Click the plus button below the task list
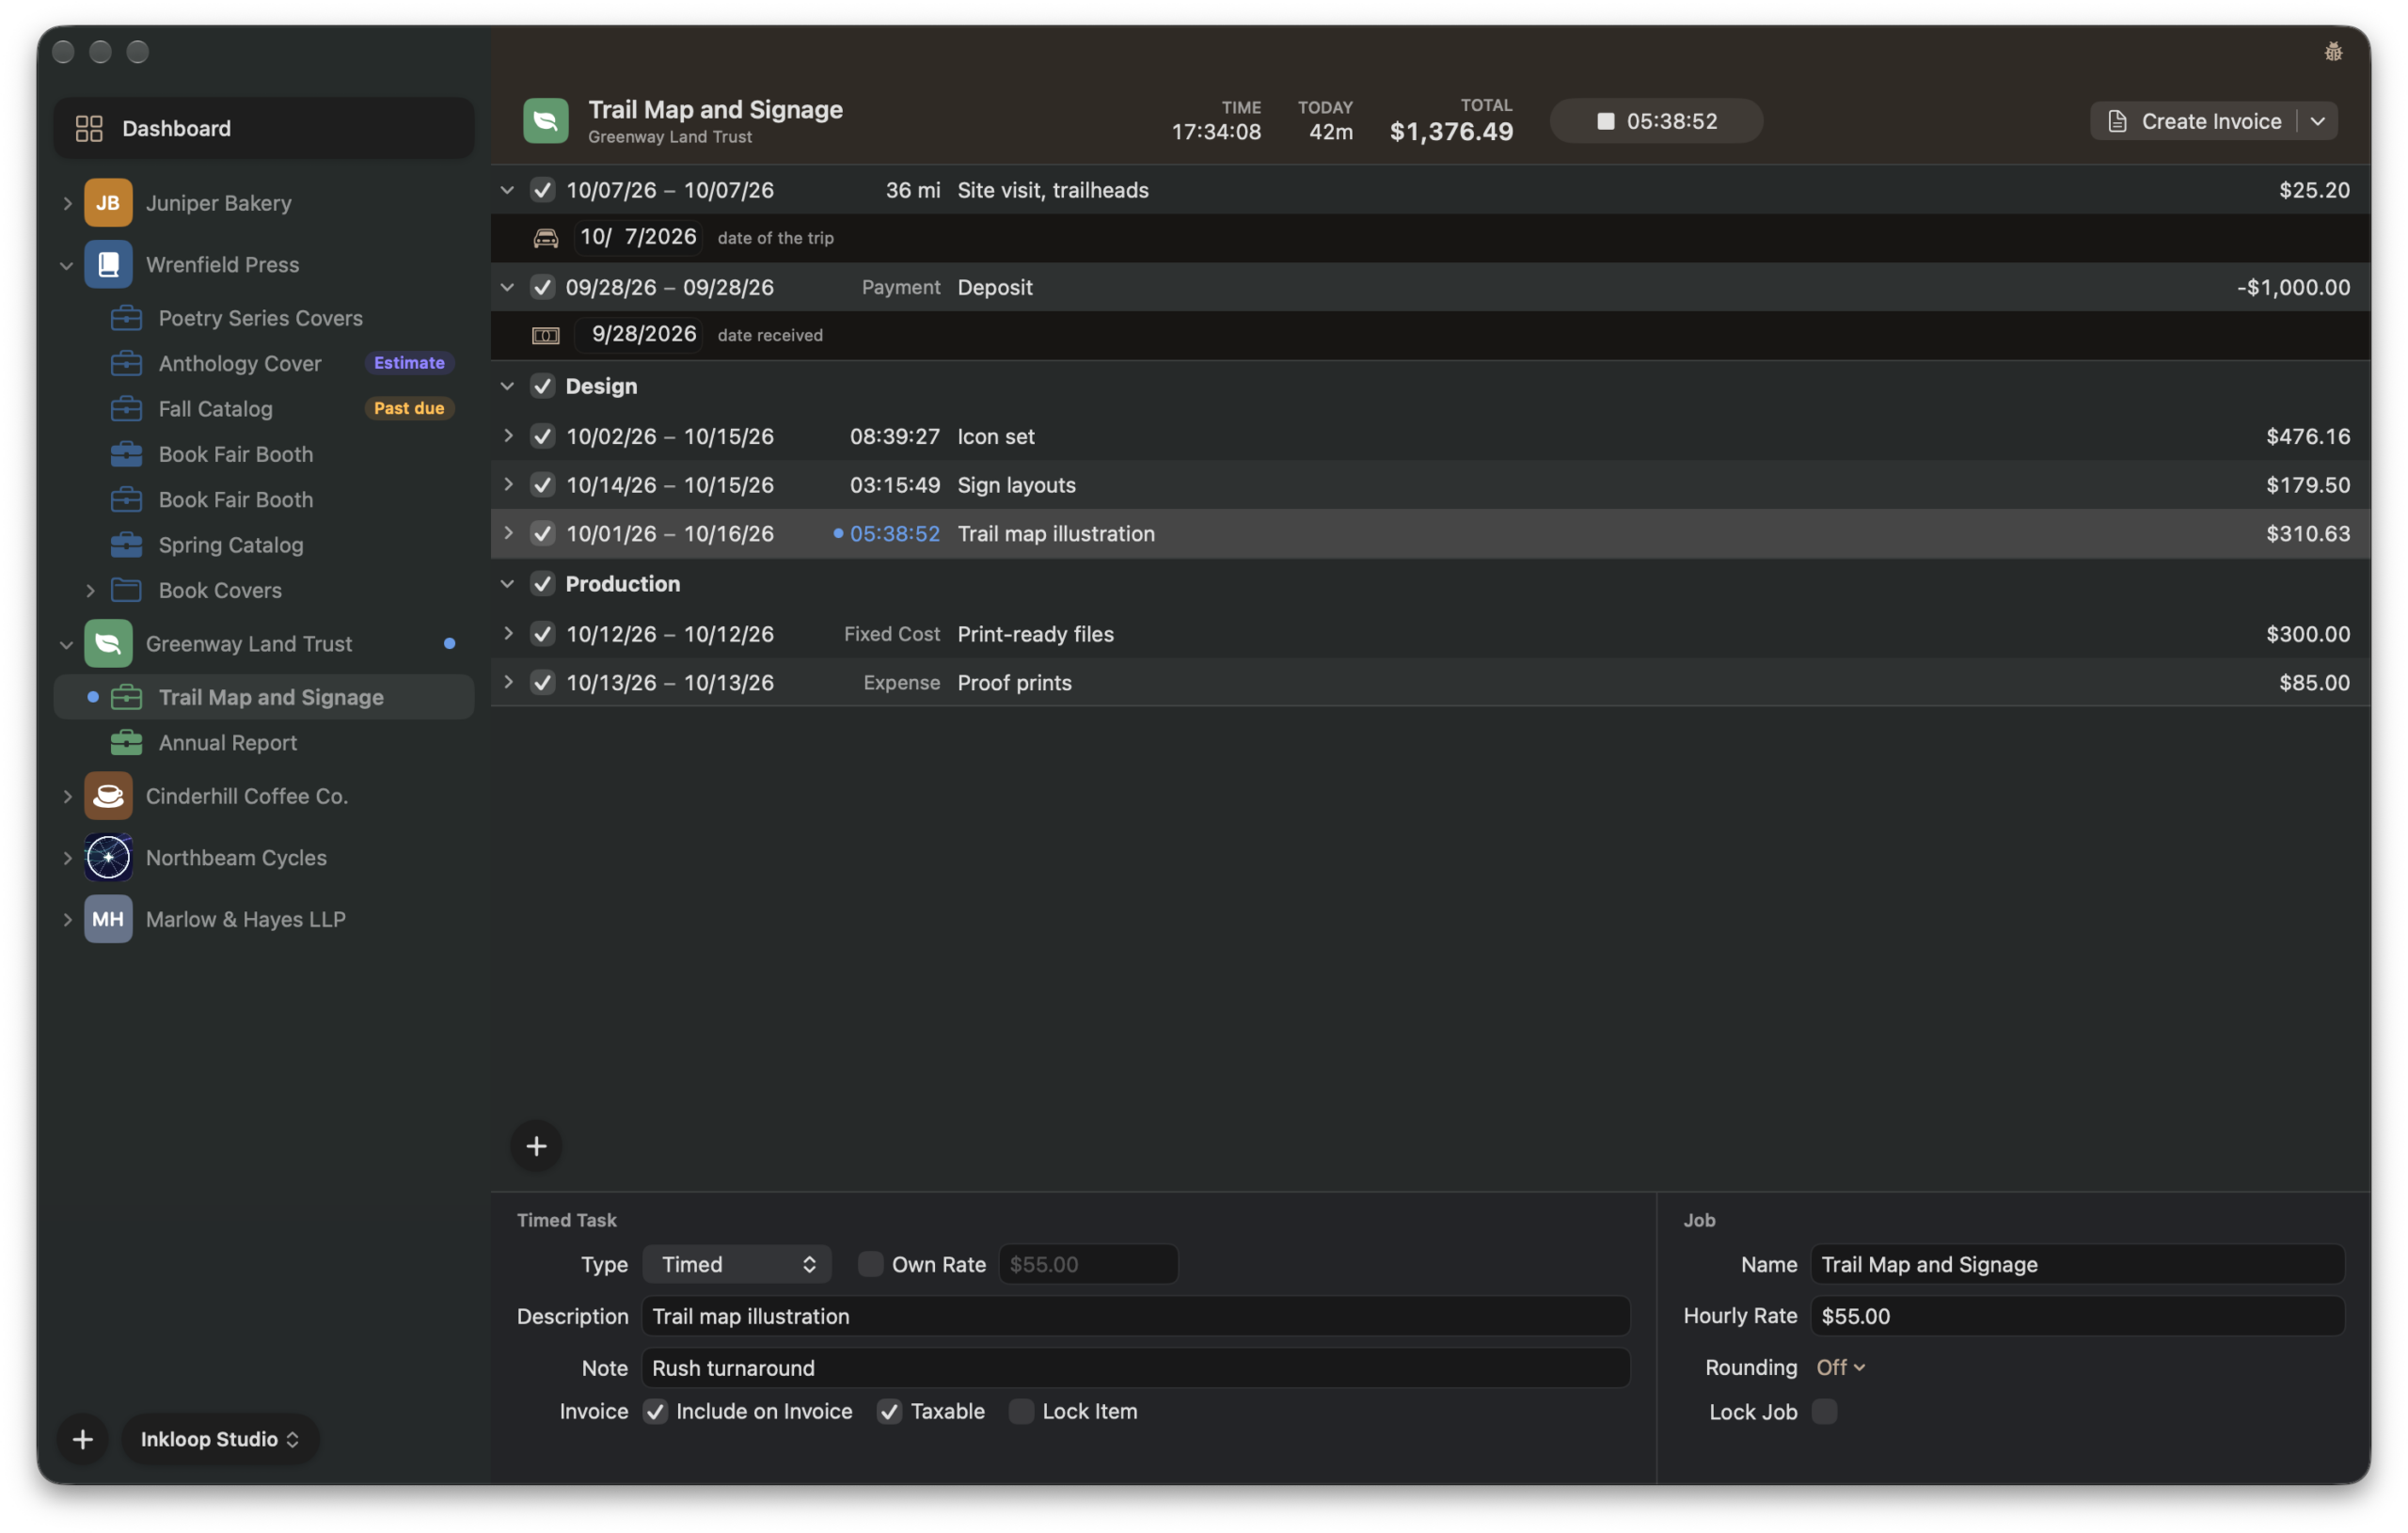 (x=536, y=1145)
